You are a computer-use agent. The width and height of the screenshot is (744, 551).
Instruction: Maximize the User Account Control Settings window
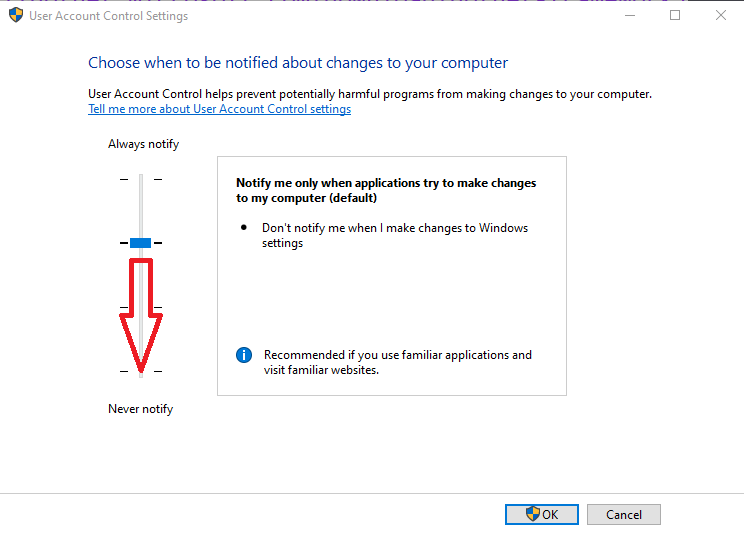point(675,15)
